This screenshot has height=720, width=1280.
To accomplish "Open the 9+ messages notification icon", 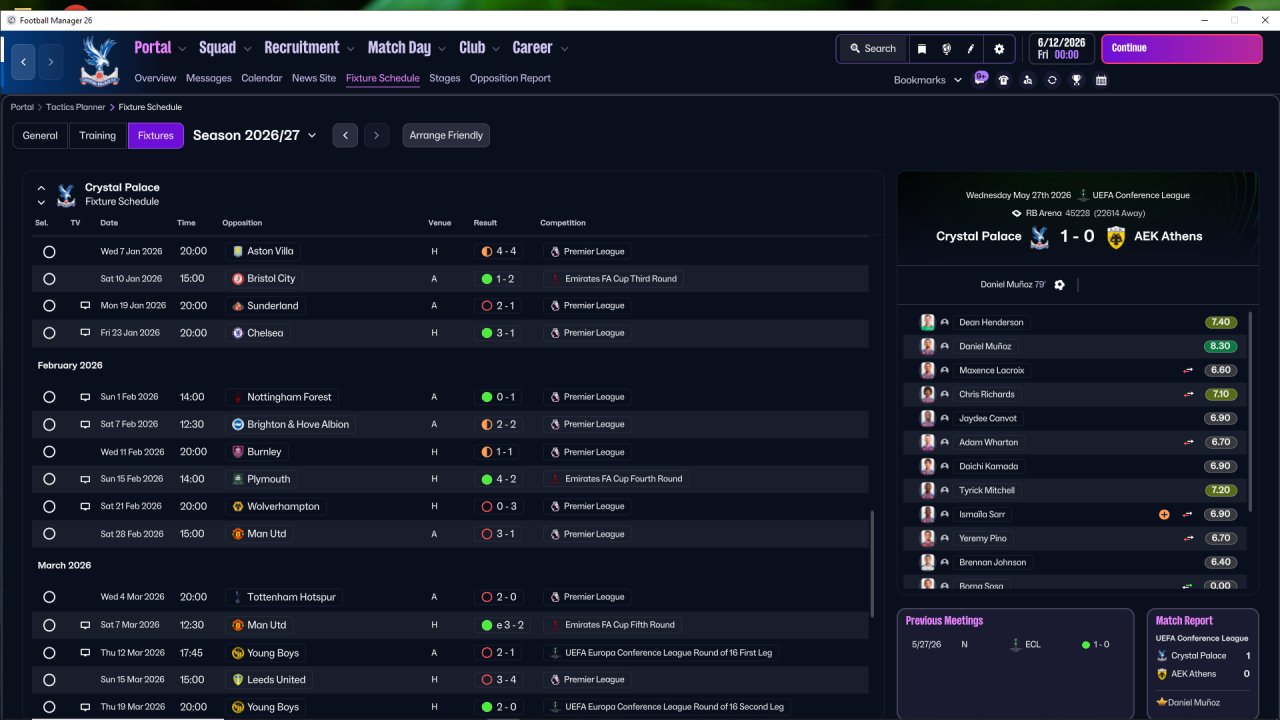I will (981, 79).
